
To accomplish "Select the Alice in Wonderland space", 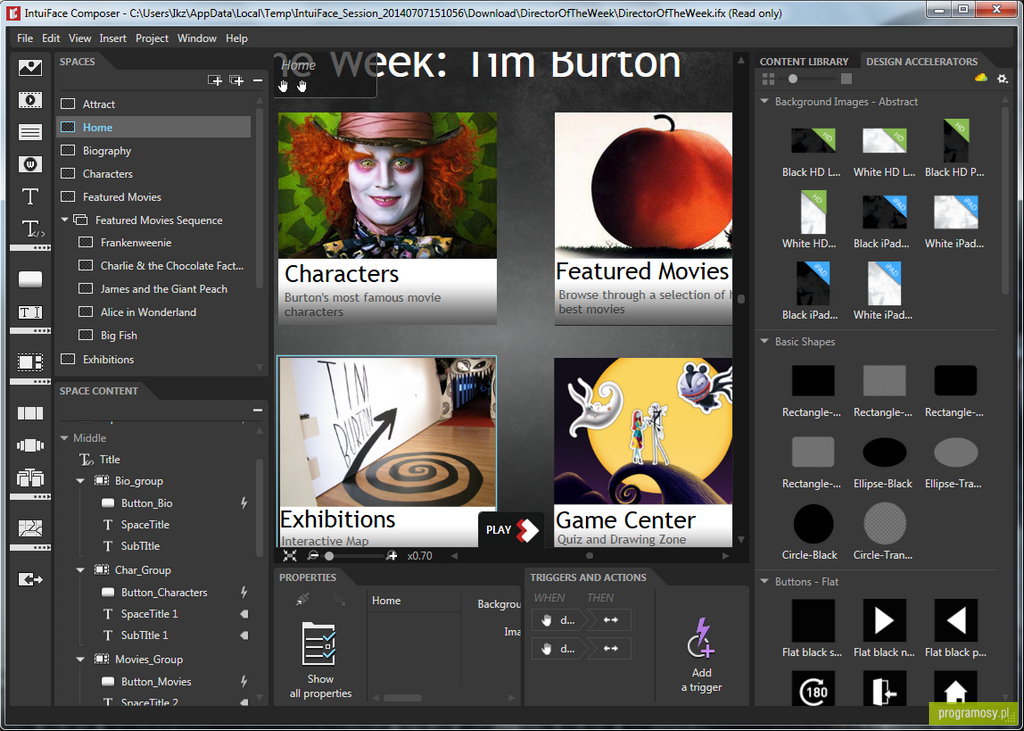I will pyautogui.click(x=148, y=312).
